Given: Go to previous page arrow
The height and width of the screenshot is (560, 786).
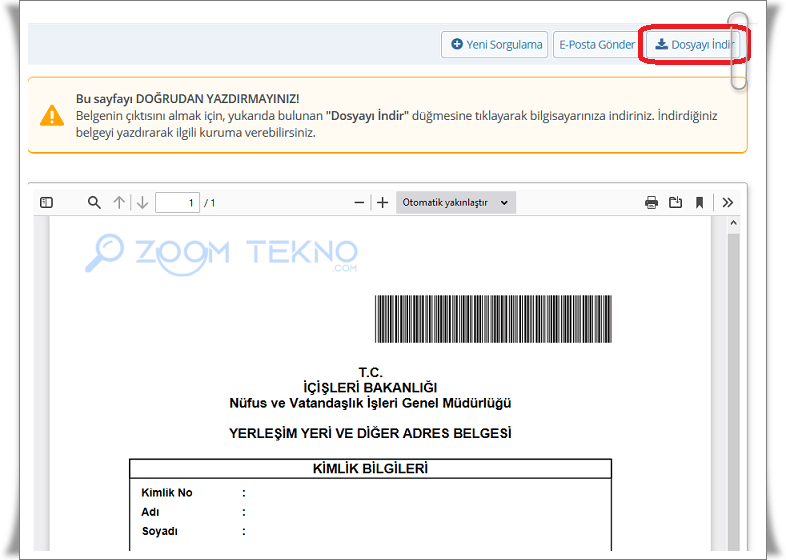Looking at the screenshot, I should pos(119,203).
